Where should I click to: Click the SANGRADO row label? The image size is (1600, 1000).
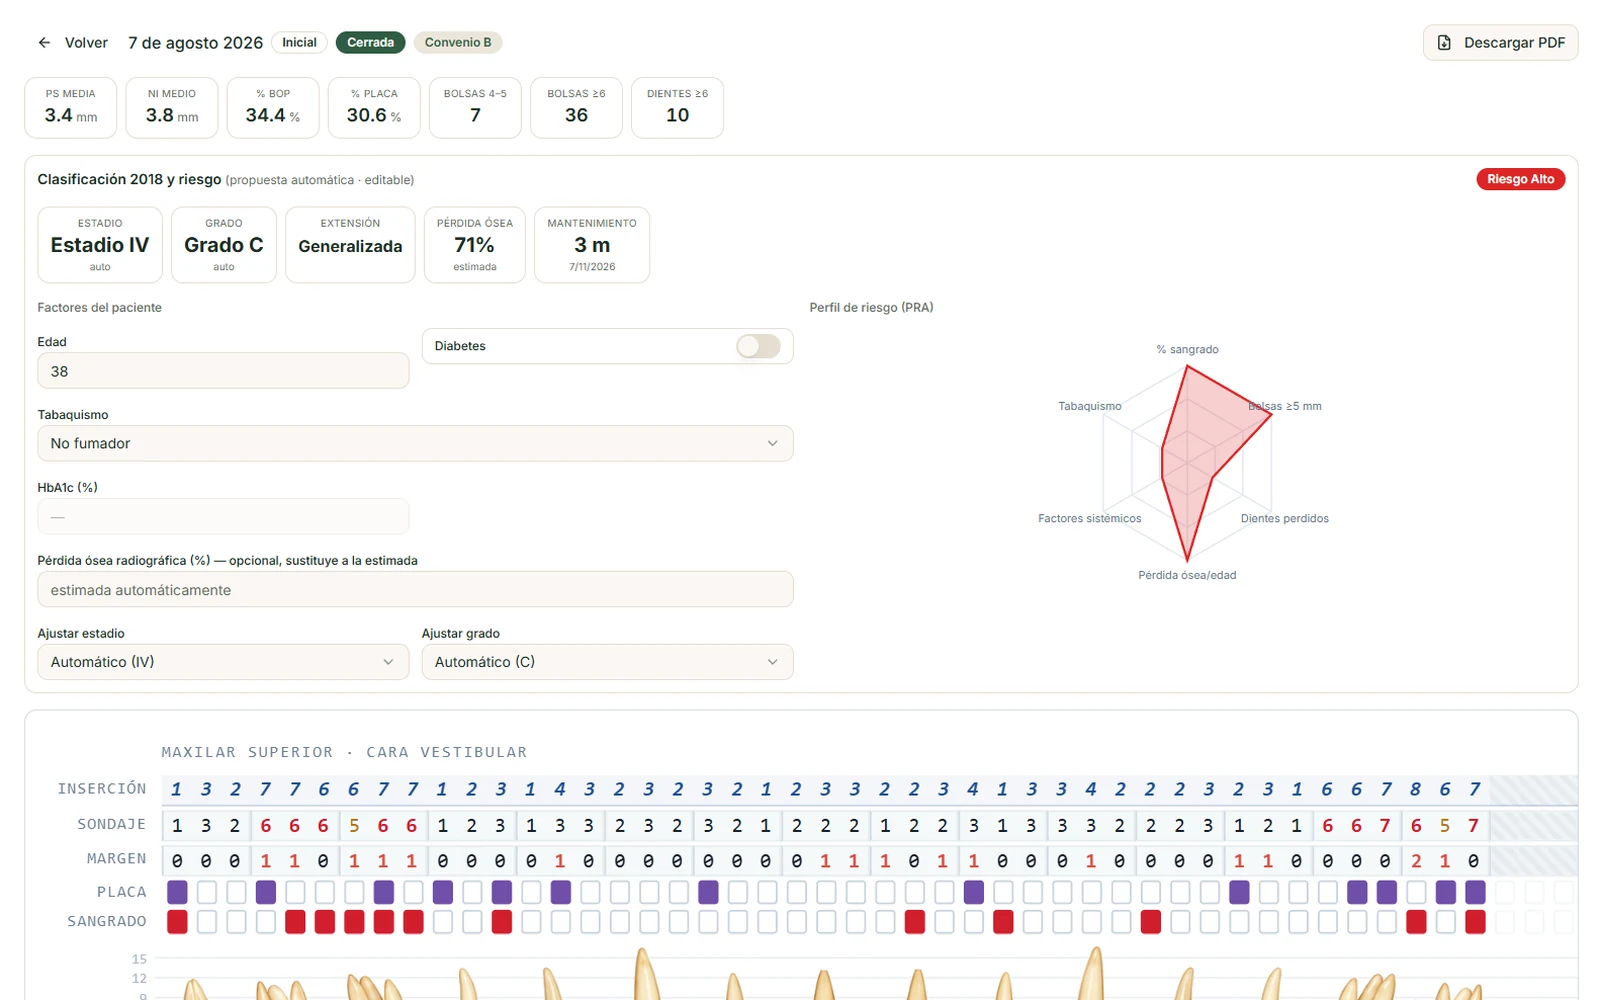click(107, 921)
